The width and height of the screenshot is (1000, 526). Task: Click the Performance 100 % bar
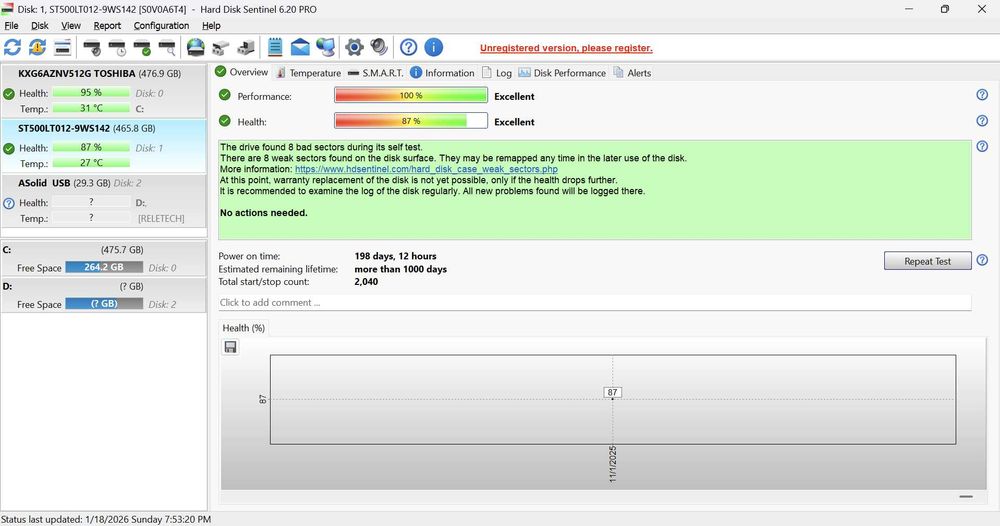pyautogui.click(x=411, y=95)
